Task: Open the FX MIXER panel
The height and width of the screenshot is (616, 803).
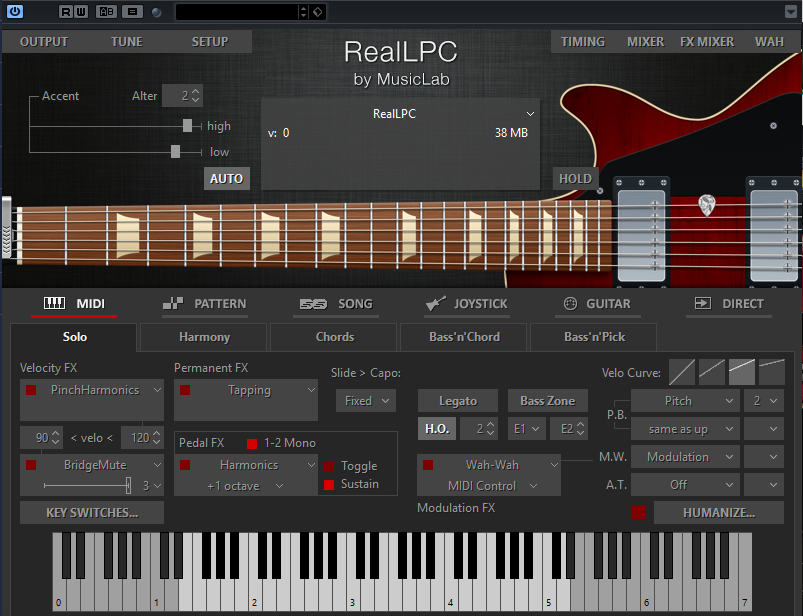Action: pos(707,42)
